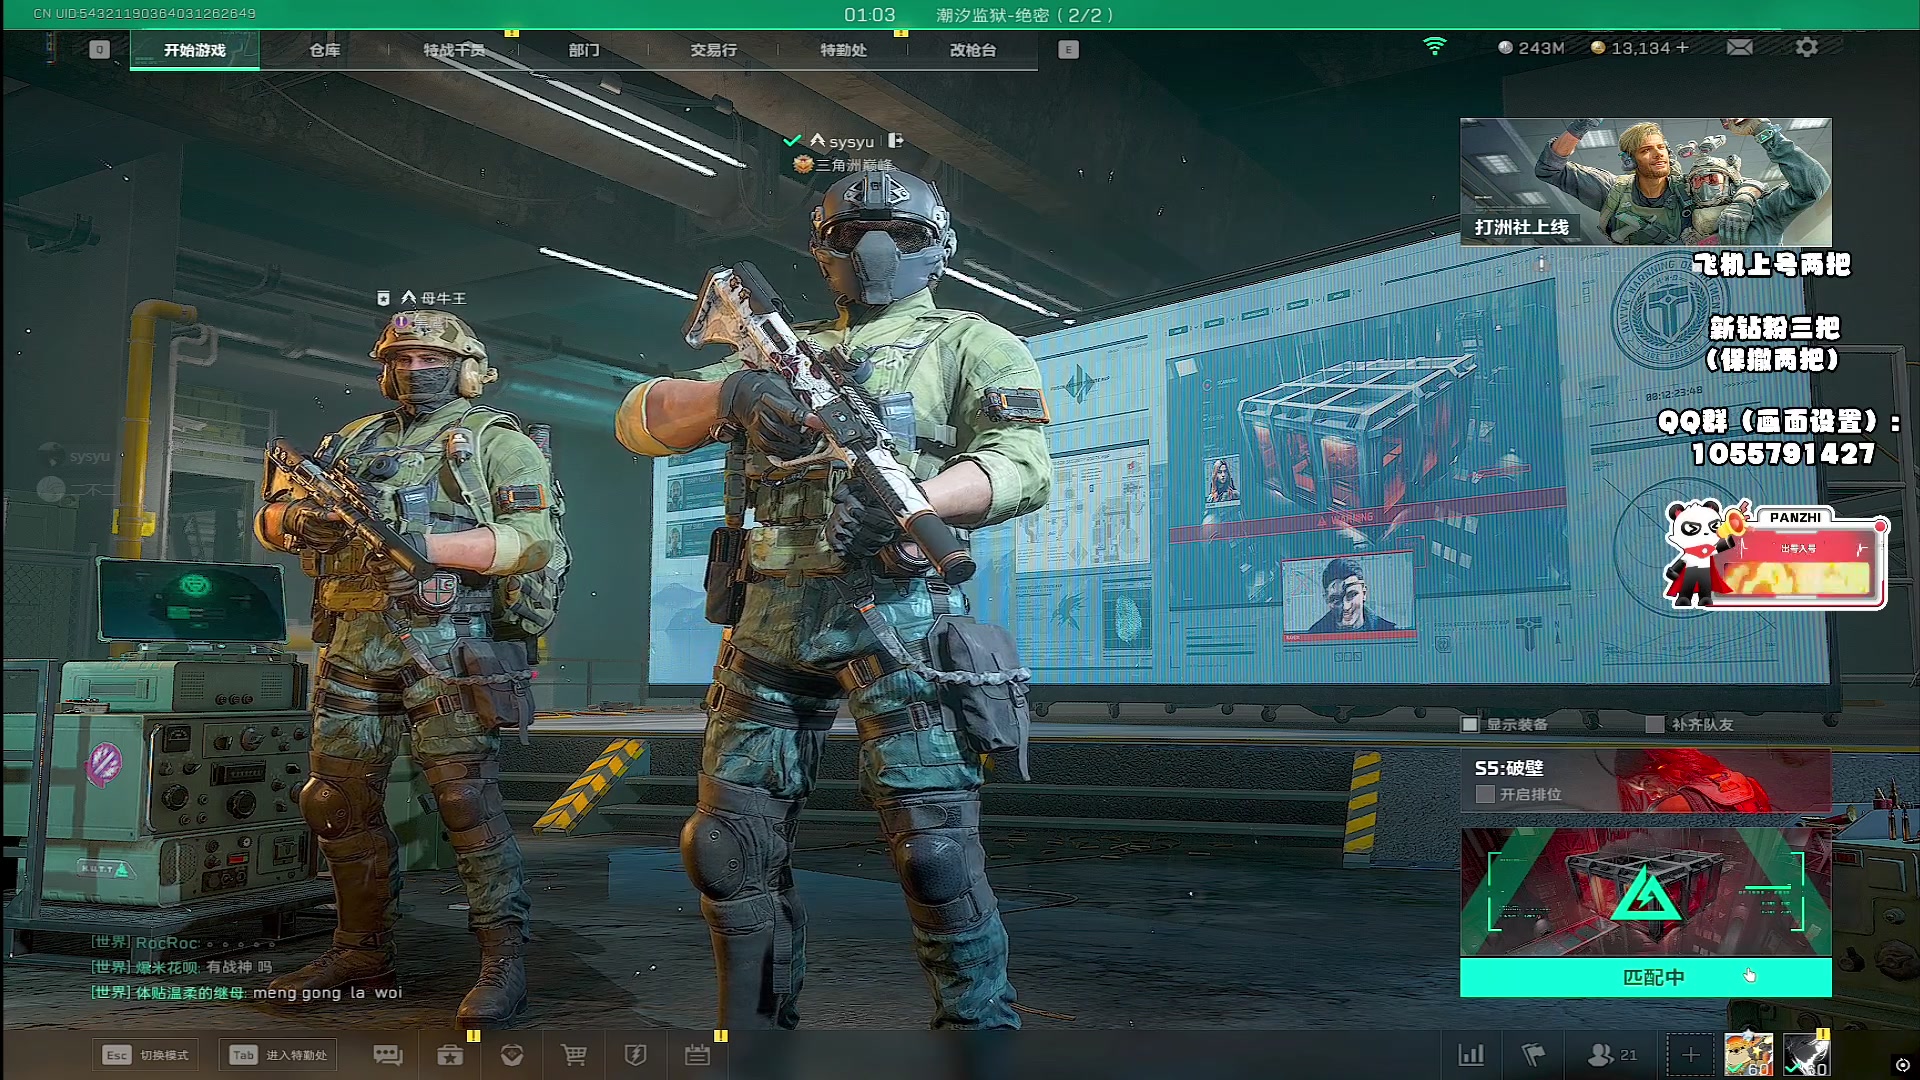Screen dimensions: 1920x1080
Task: Open friends list showing 21
Action: [1612, 1055]
